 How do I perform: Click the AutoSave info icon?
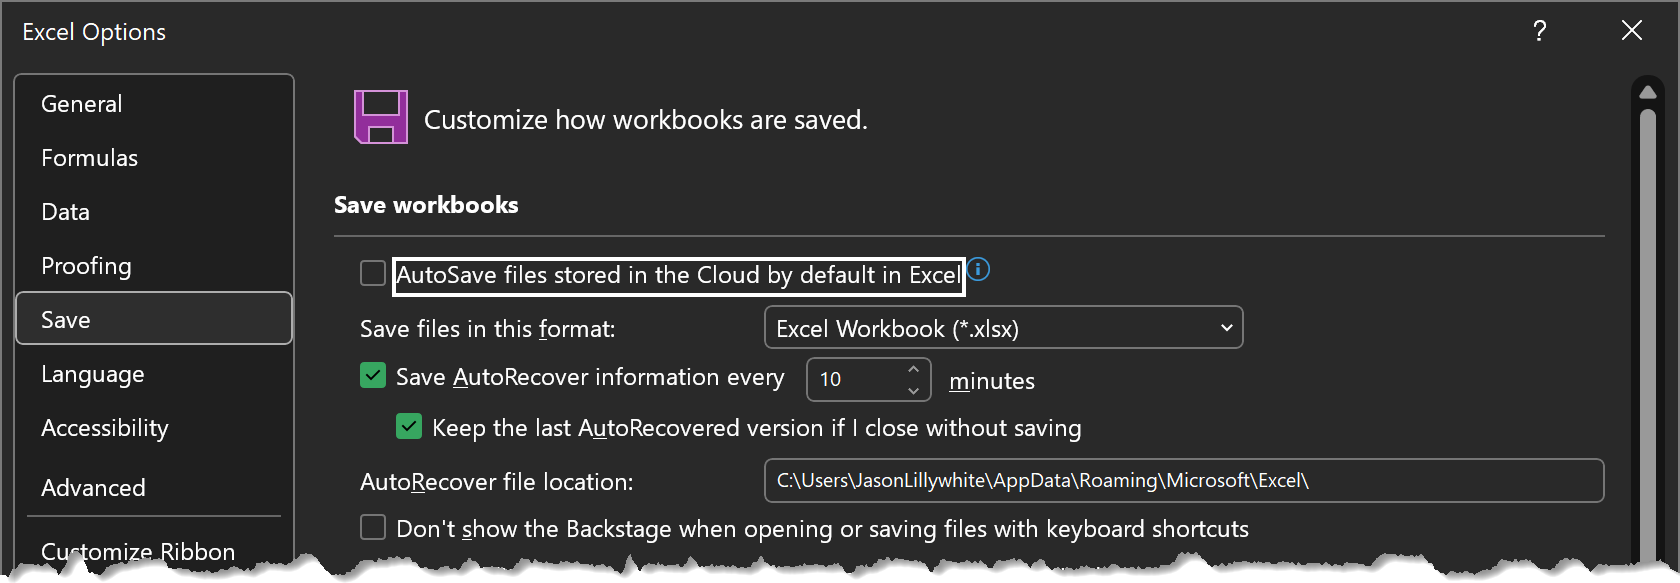pyautogui.click(x=979, y=269)
